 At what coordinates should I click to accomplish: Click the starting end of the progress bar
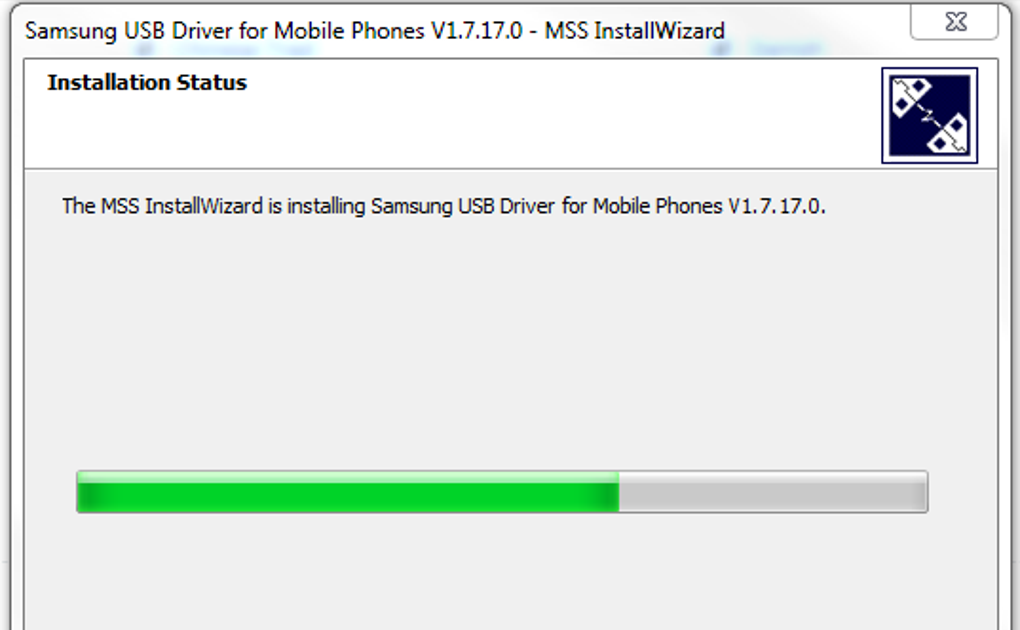tap(81, 492)
